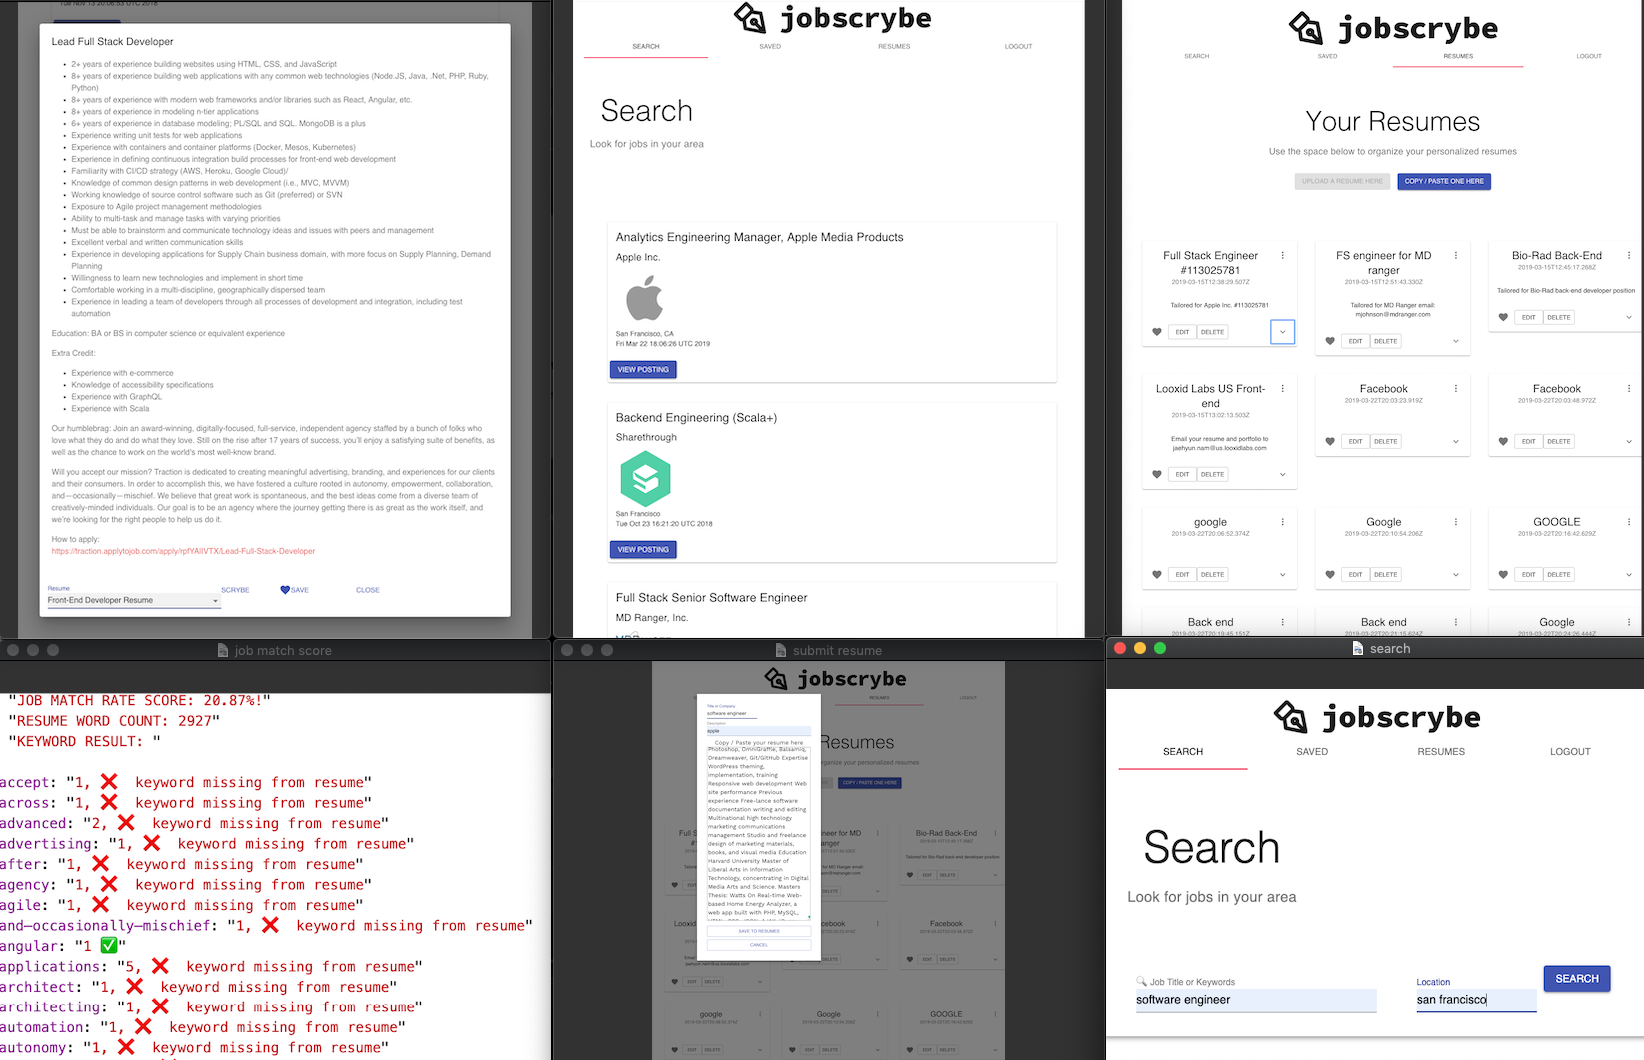Open three-dot menu on Looxid Labs card, Your Resumes page

point(1283,389)
